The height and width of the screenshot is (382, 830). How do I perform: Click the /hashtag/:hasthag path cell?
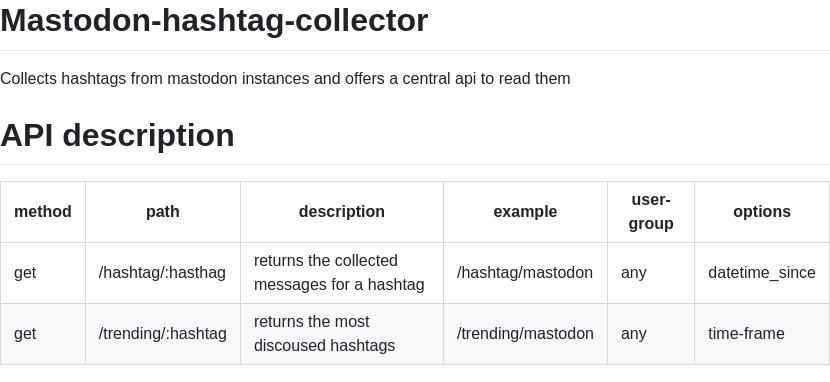tap(163, 273)
